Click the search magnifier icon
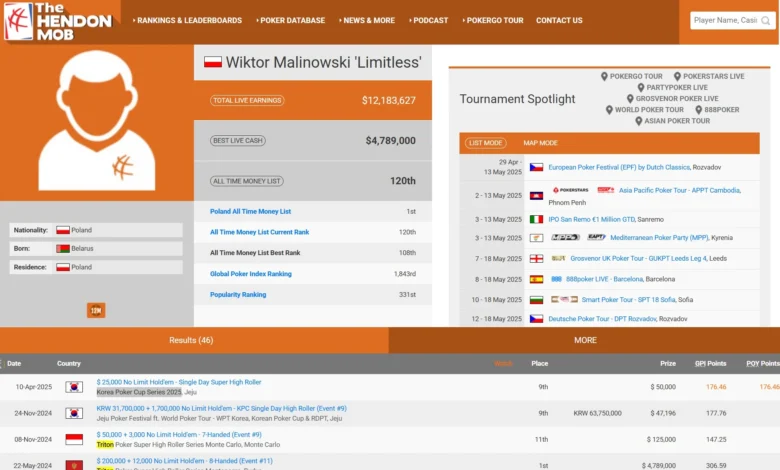 tap(766, 20)
